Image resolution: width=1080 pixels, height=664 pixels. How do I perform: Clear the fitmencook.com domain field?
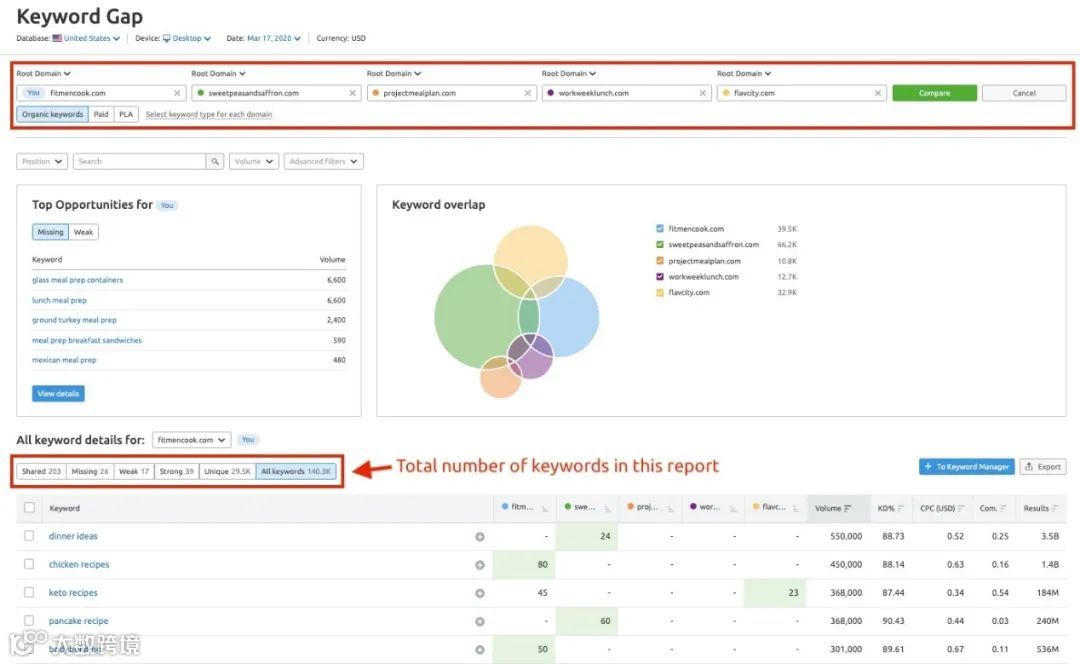click(177, 93)
